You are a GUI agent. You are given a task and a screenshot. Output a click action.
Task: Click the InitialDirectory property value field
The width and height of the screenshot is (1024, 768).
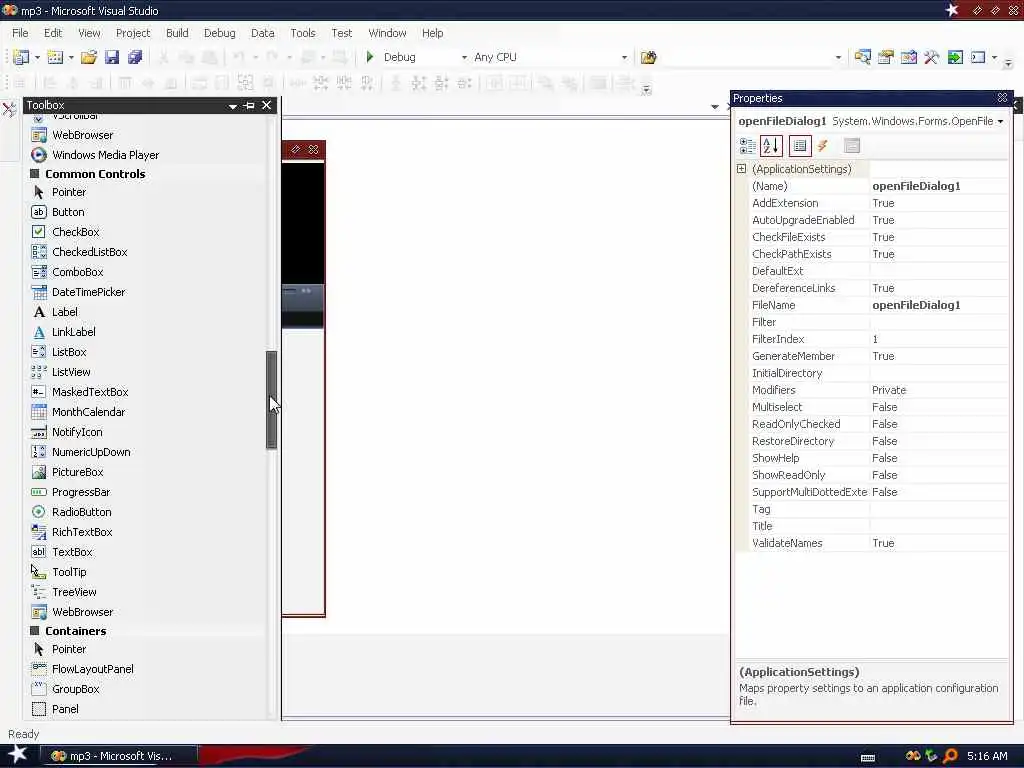coord(939,373)
